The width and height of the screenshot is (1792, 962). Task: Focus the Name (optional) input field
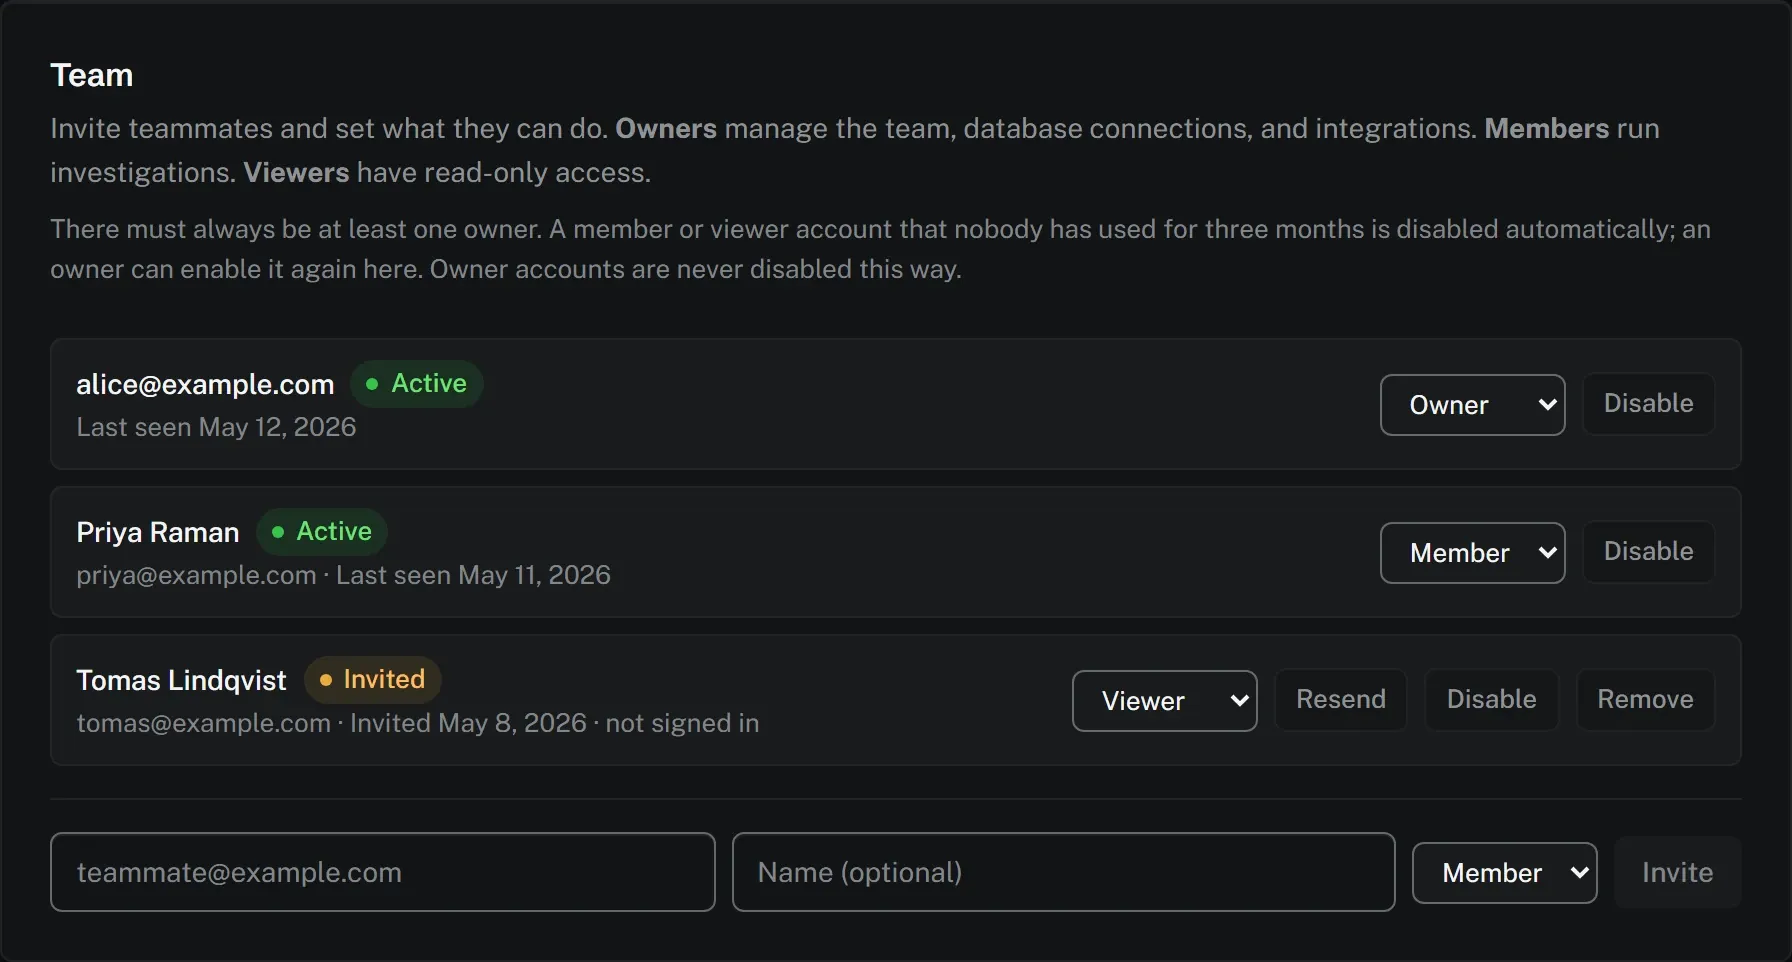[1063, 872]
